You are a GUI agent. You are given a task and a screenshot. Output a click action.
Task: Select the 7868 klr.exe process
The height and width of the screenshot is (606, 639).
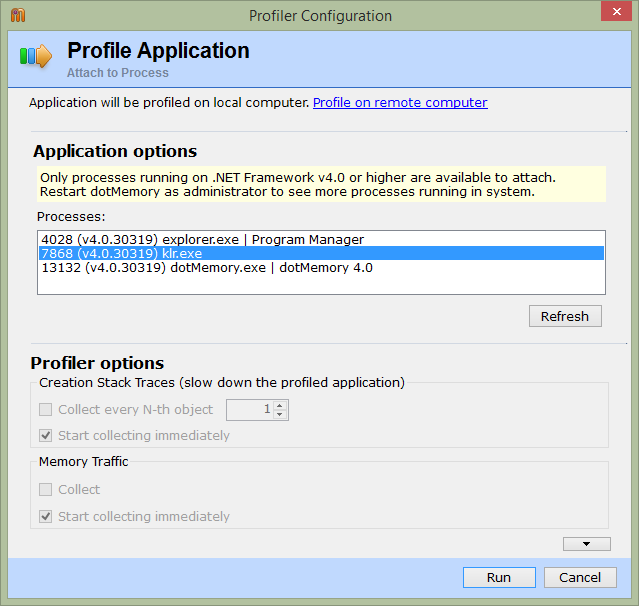coord(321,253)
